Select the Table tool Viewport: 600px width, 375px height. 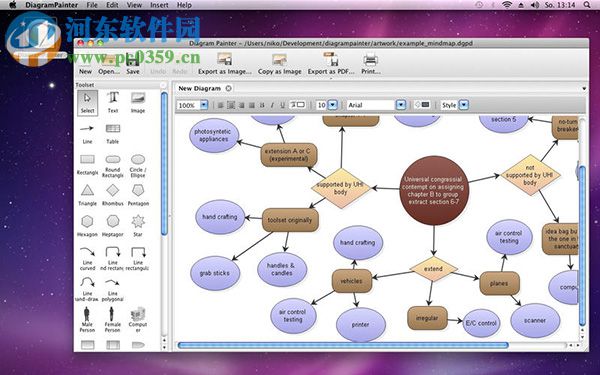point(112,133)
